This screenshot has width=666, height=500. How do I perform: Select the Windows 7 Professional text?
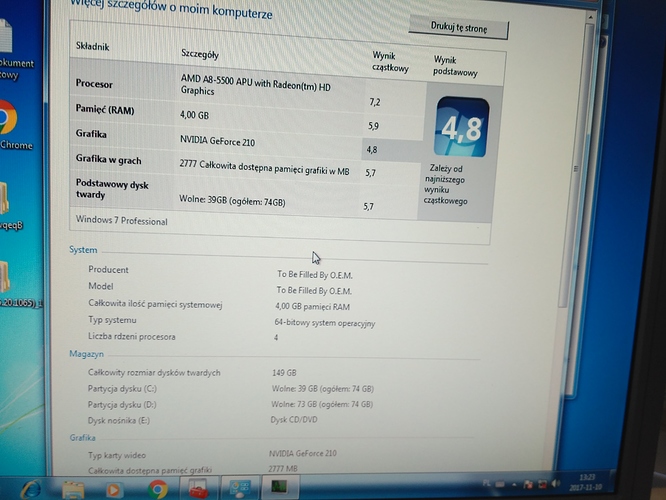[121, 220]
